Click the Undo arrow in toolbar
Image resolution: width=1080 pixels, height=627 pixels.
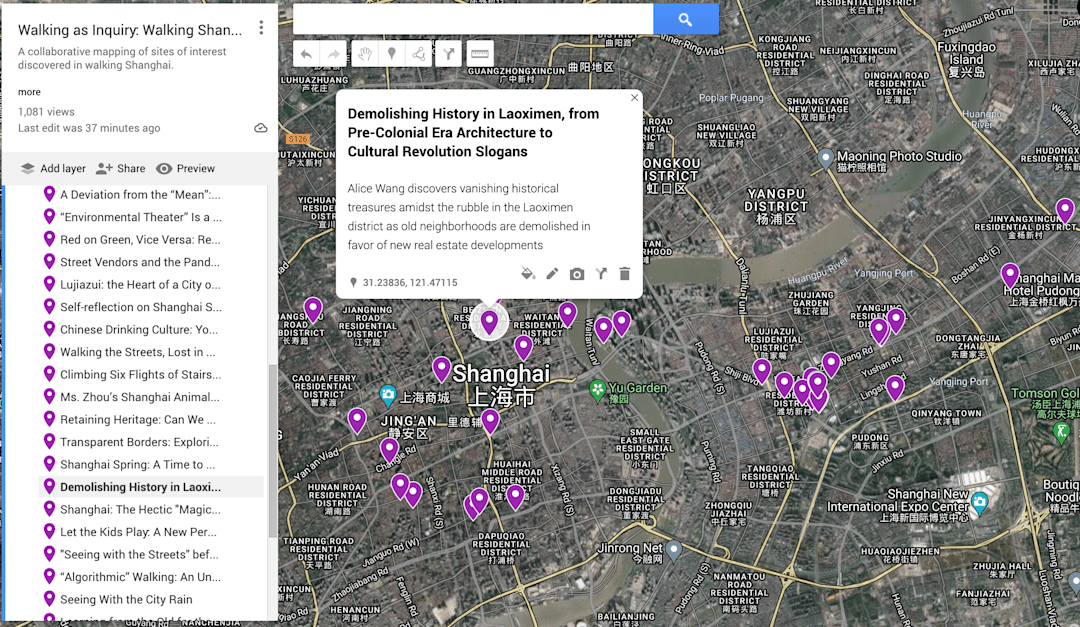(307, 54)
